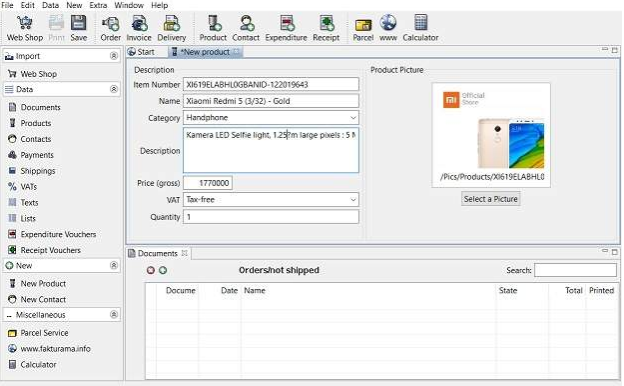
Task: Open the Parcel toolbar icon
Action: (x=363, y=28)
